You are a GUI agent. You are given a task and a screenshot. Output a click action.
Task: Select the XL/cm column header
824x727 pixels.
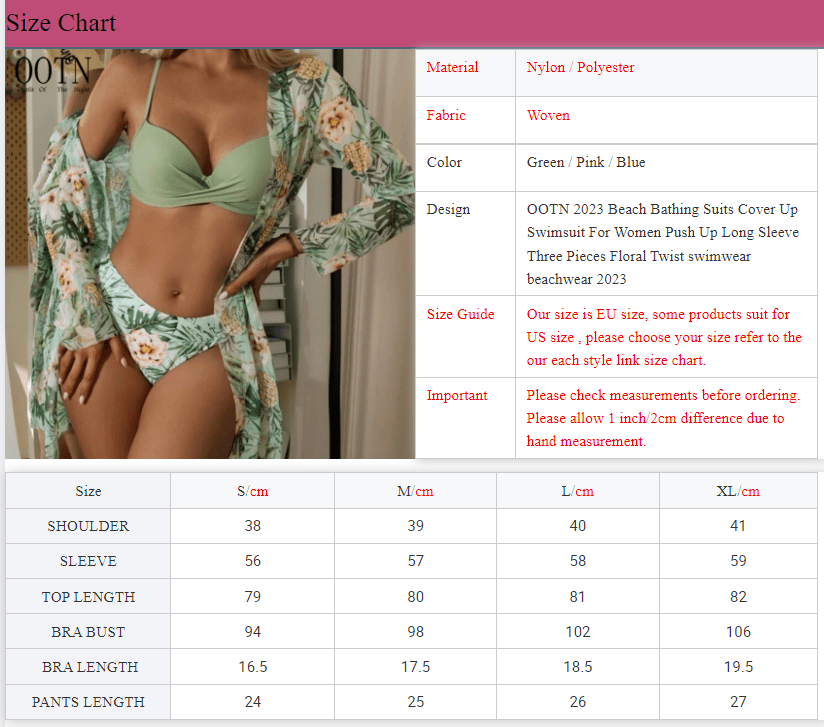[x=738, y=491]
